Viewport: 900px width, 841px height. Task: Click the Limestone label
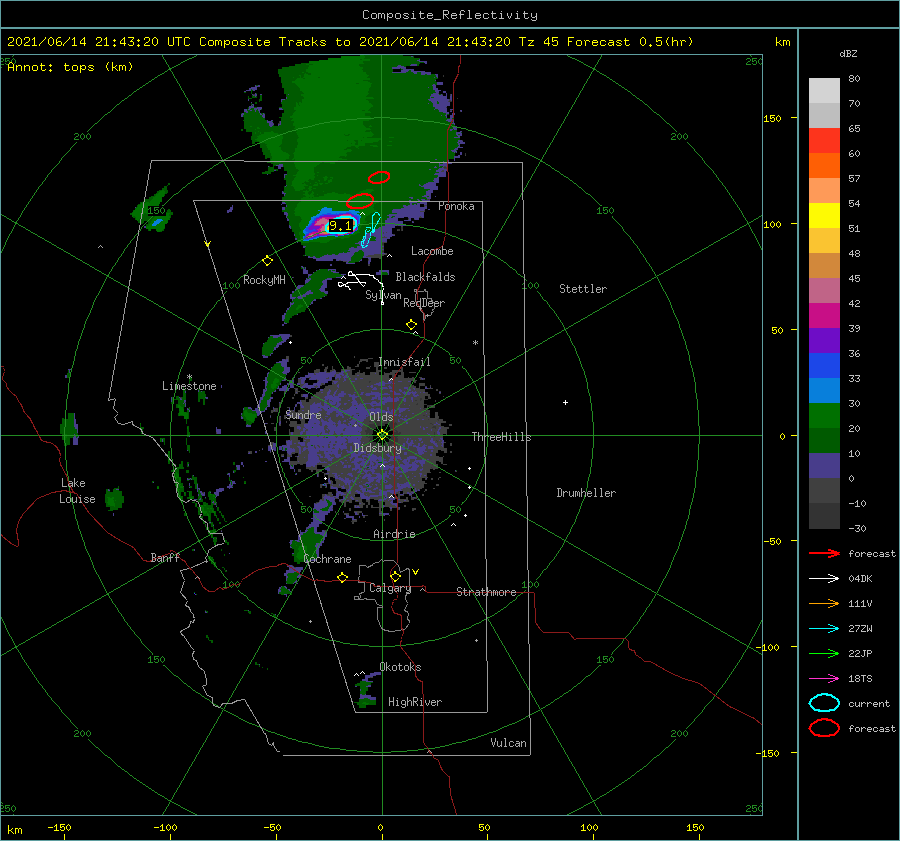pyautogui.click(x=189, y=386)
